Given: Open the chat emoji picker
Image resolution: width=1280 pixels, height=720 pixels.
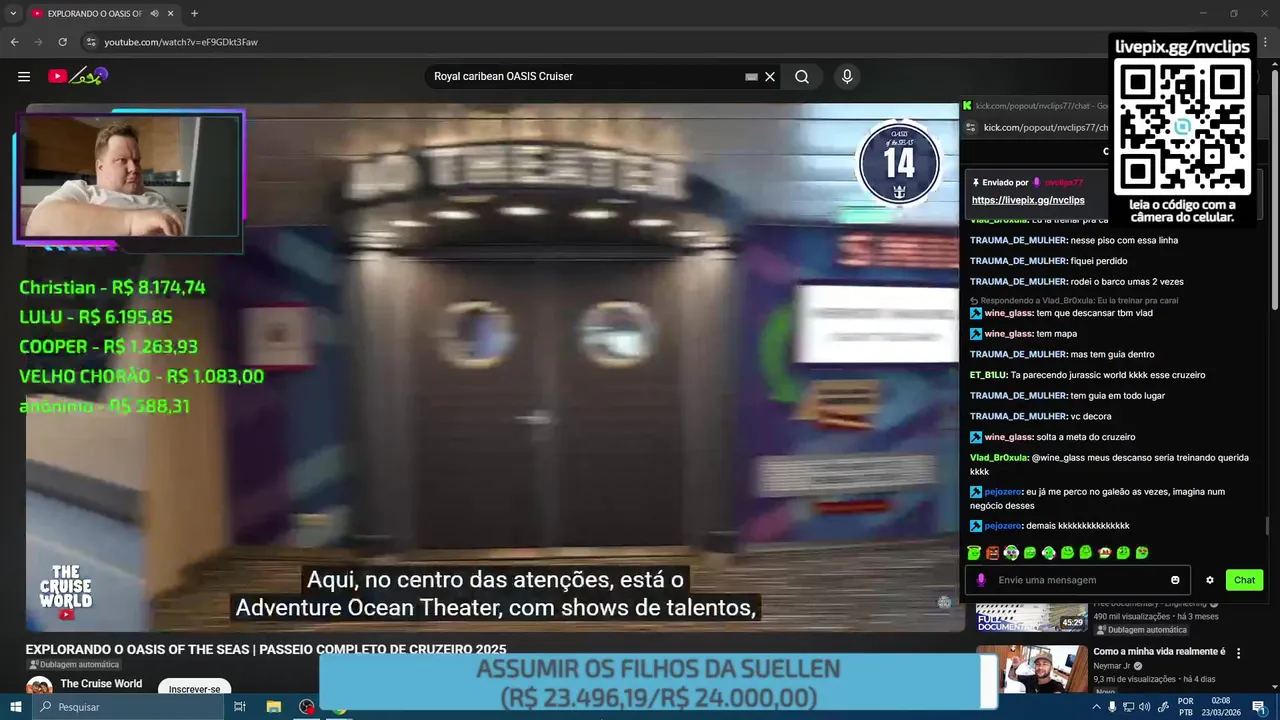Looking at the screenshot, I should pos(1175,580).
